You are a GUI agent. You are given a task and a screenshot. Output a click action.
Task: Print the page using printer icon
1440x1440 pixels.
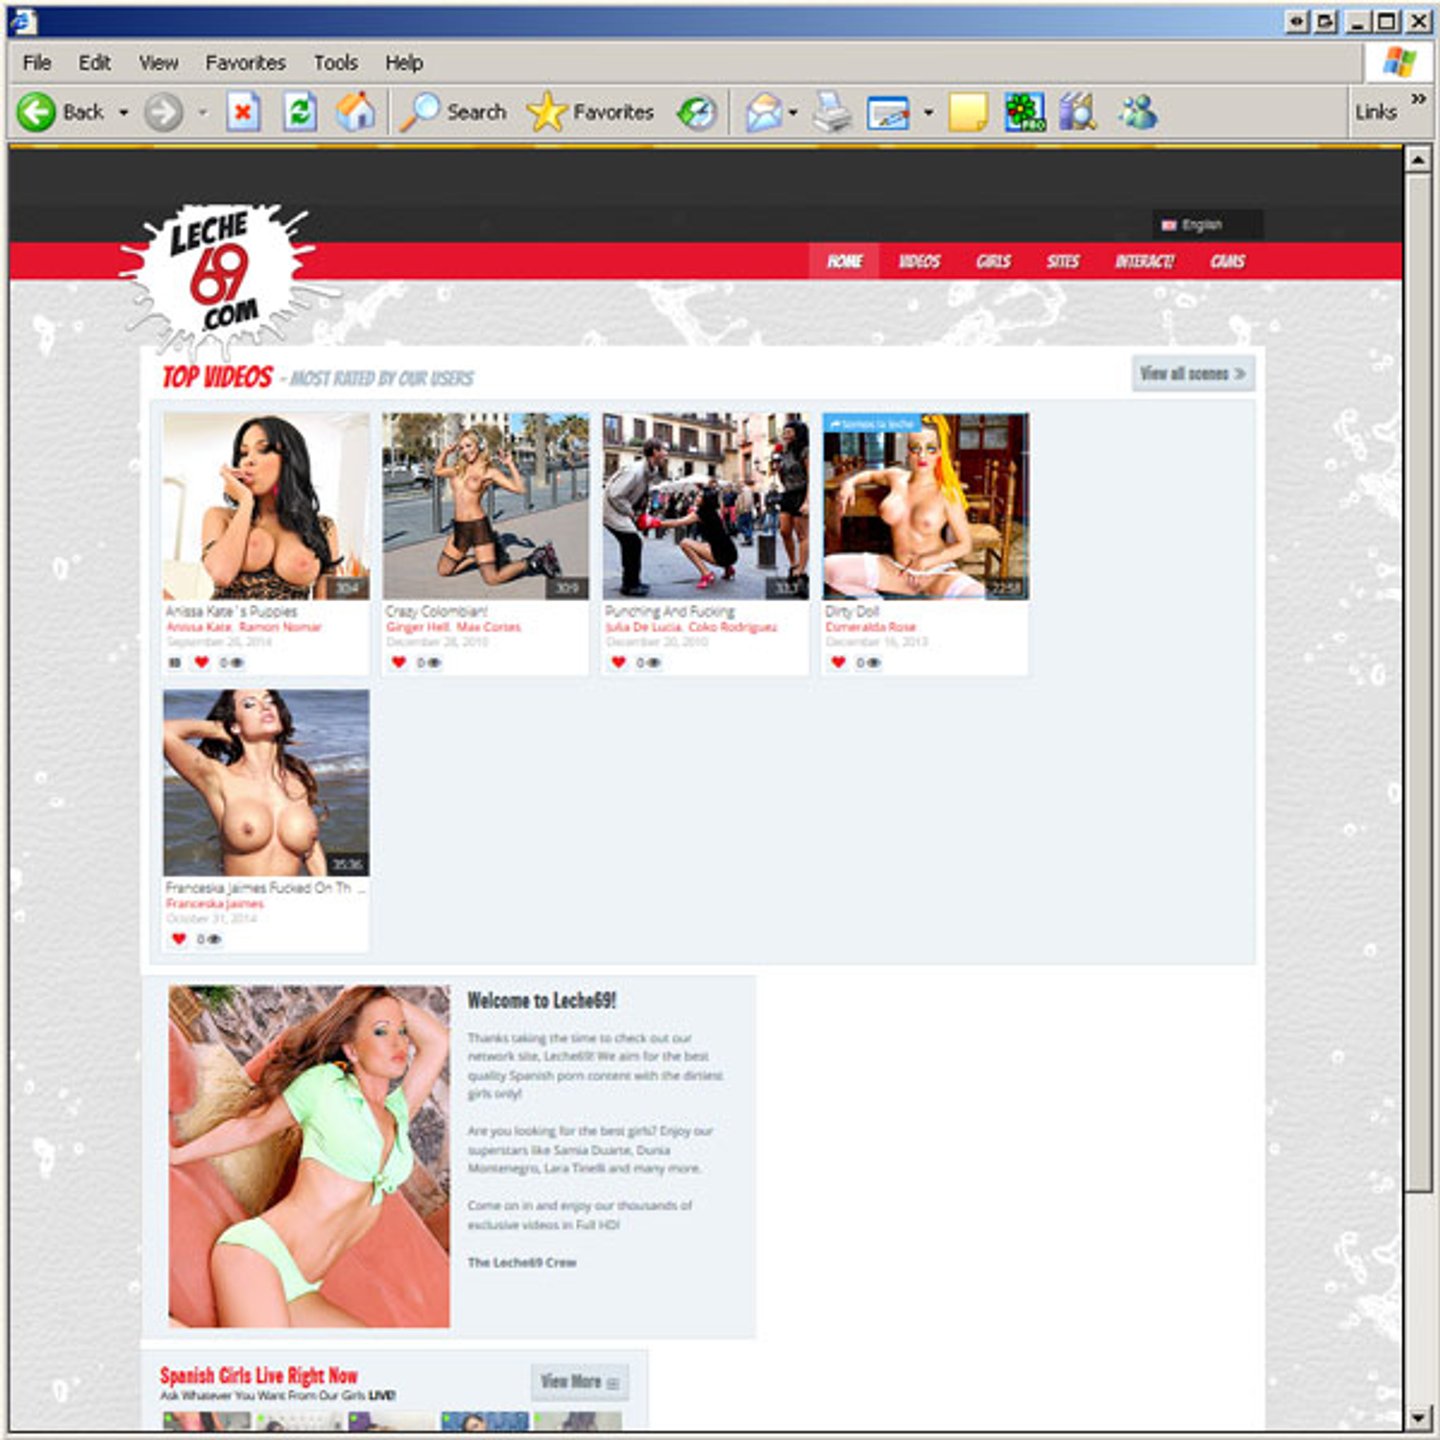coord(831,112)
